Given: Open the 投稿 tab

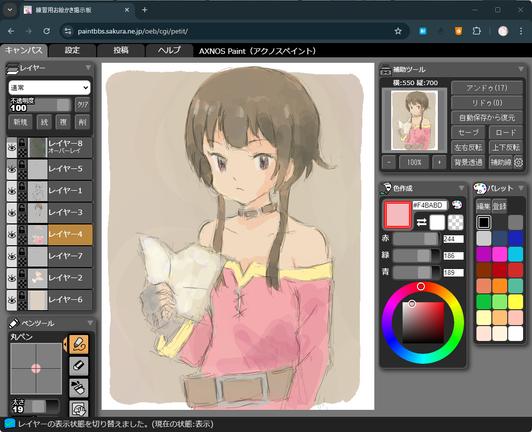Looking at the screenshot, I should pyautogui.click(x=121, y=51).
